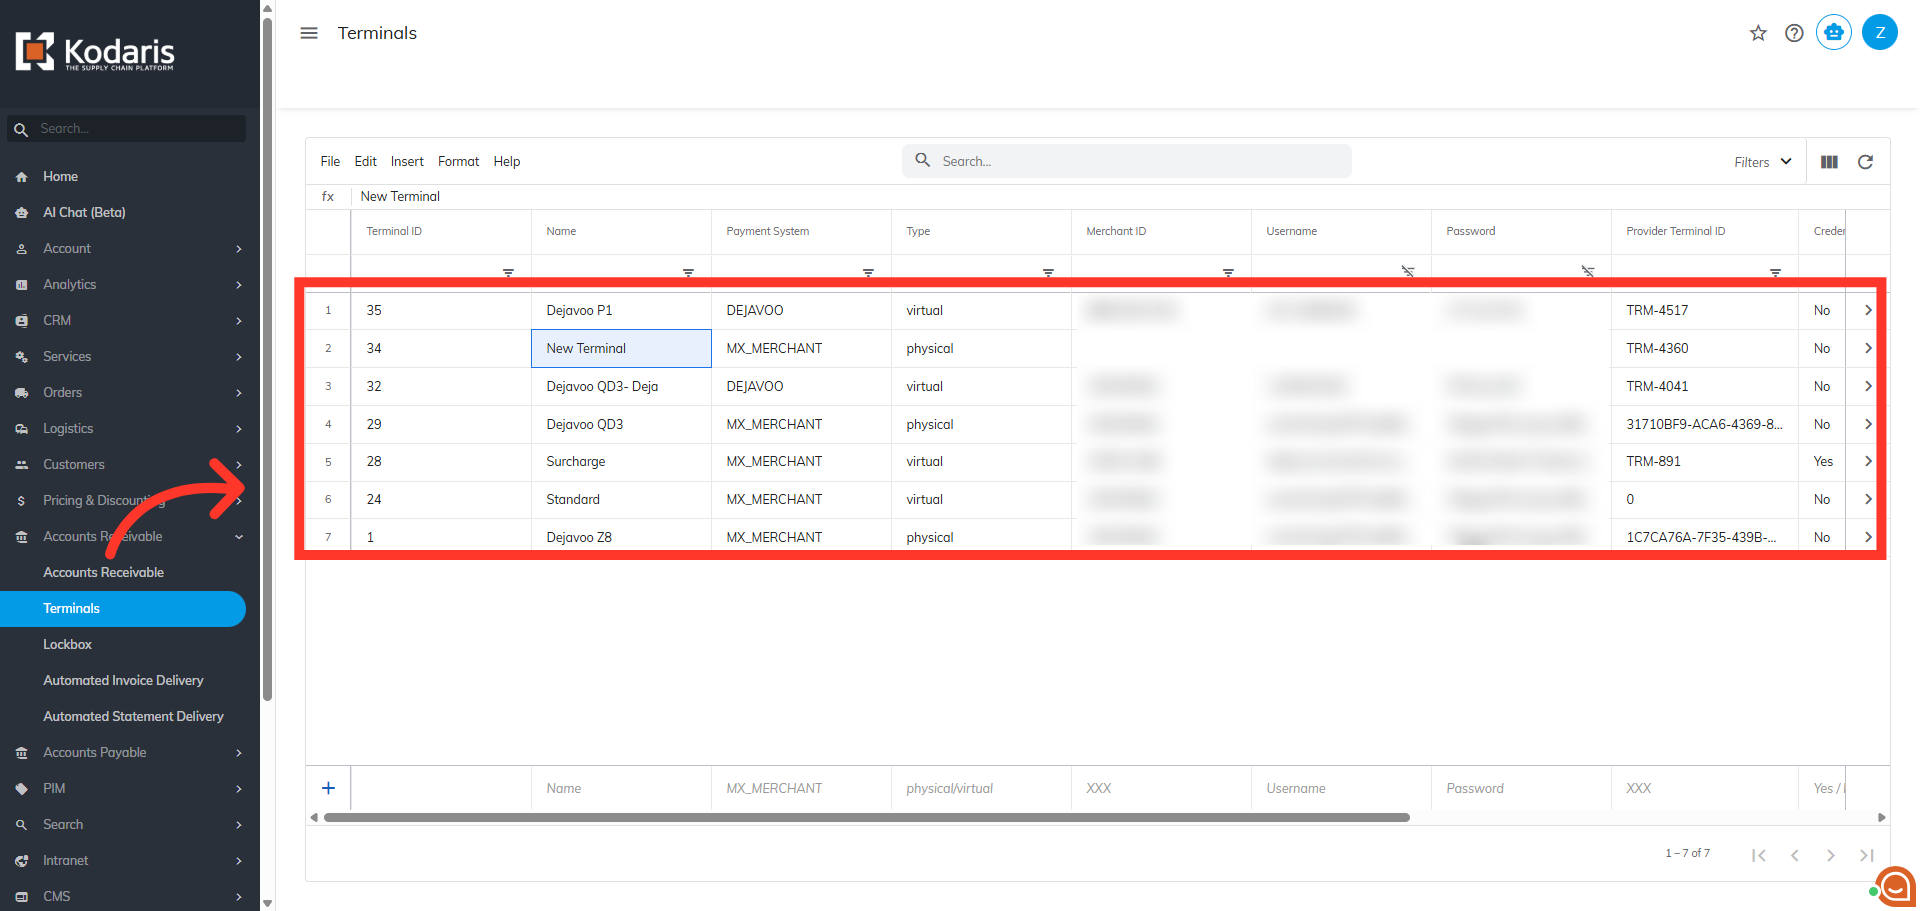This screenshot has height=911, width=1920.
Task: Select the Dejavoo QD3- Deja cell
Action: click(621, 386)
